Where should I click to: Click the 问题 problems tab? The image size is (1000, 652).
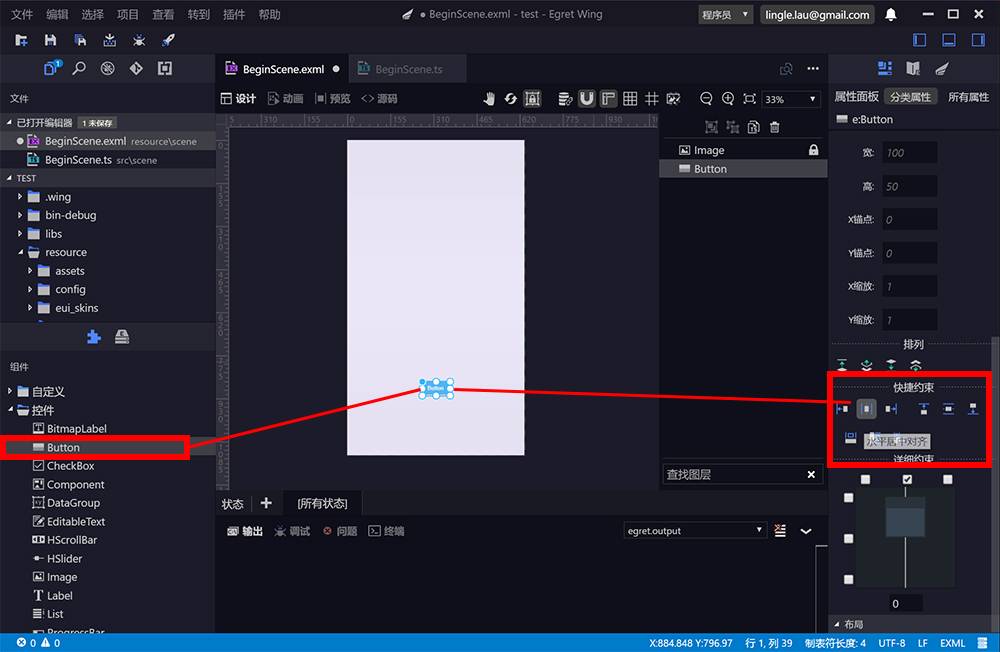(x=340, y=531)
